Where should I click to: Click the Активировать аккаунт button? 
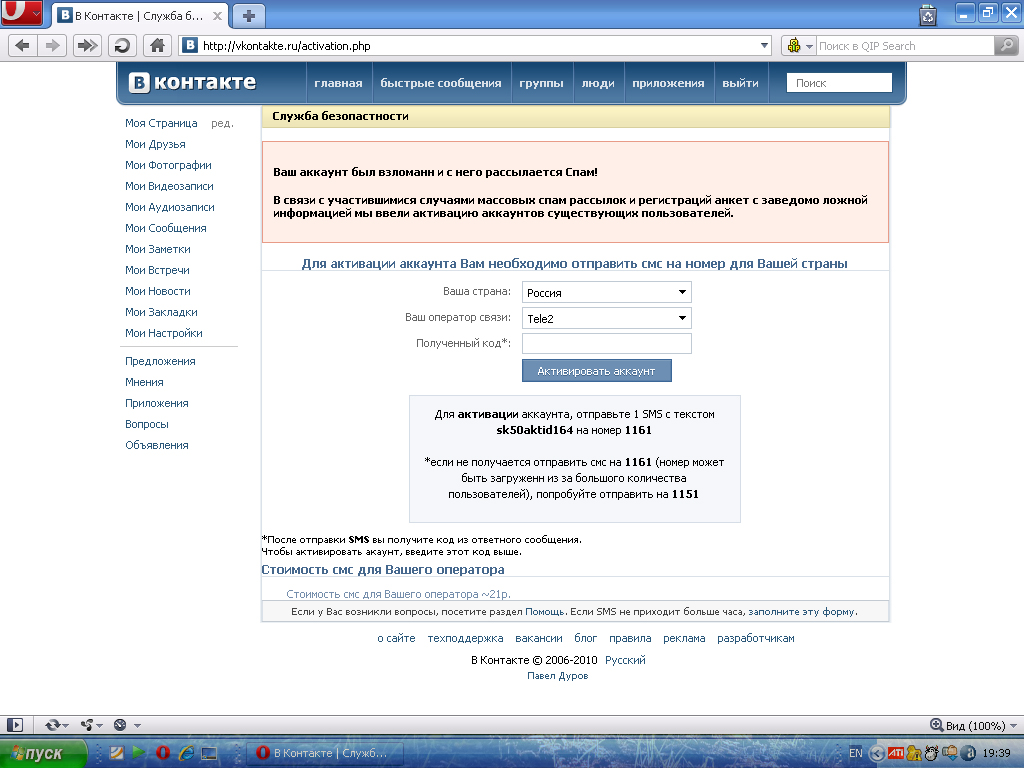[596, 370]
